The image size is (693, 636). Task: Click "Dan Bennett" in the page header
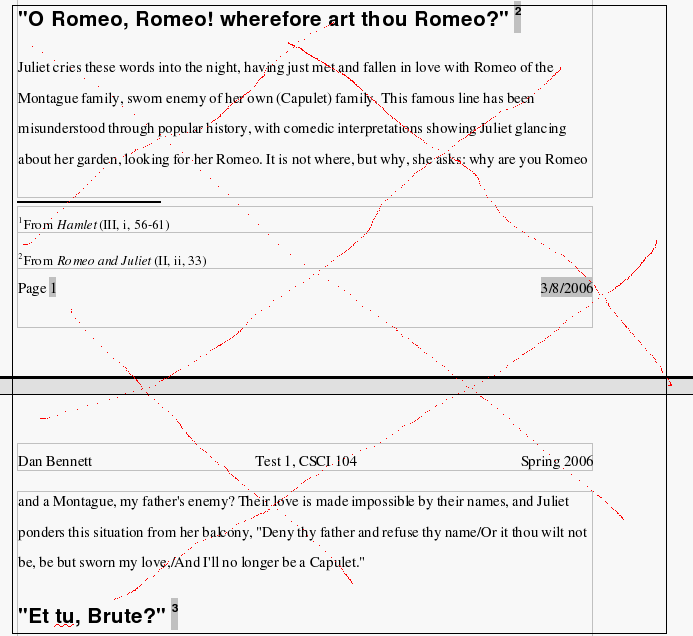point(55,461)
